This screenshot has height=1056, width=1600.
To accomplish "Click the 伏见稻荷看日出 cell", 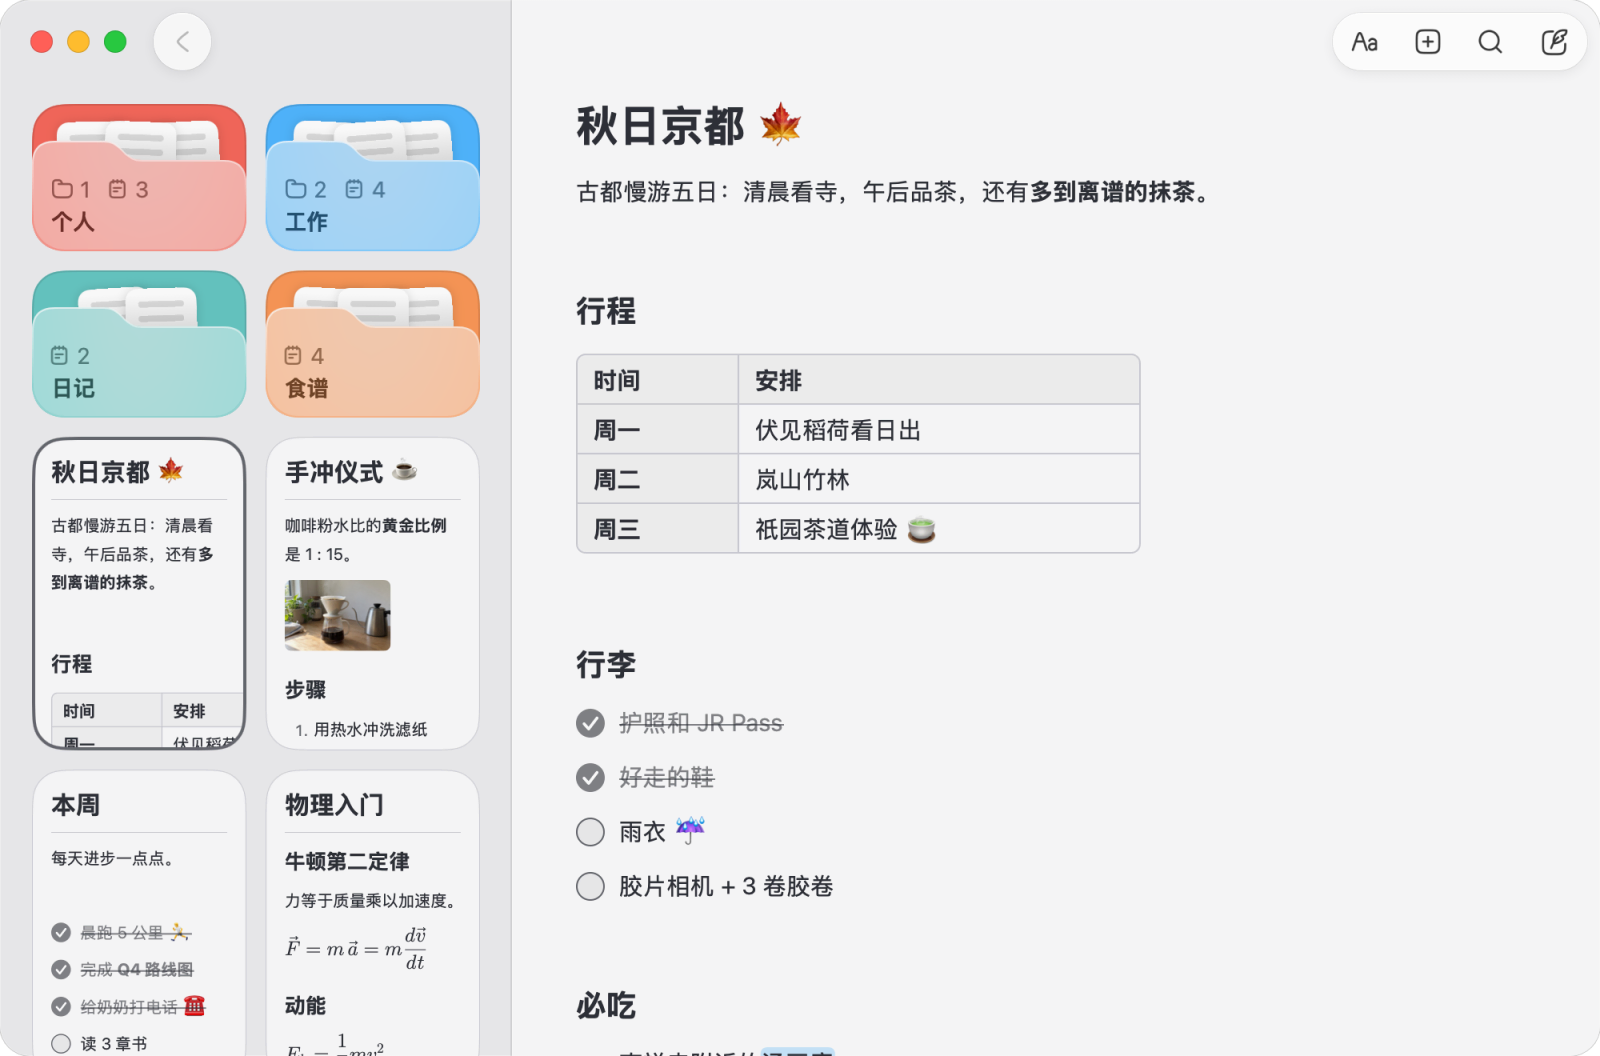I will [x=939, y=430].
